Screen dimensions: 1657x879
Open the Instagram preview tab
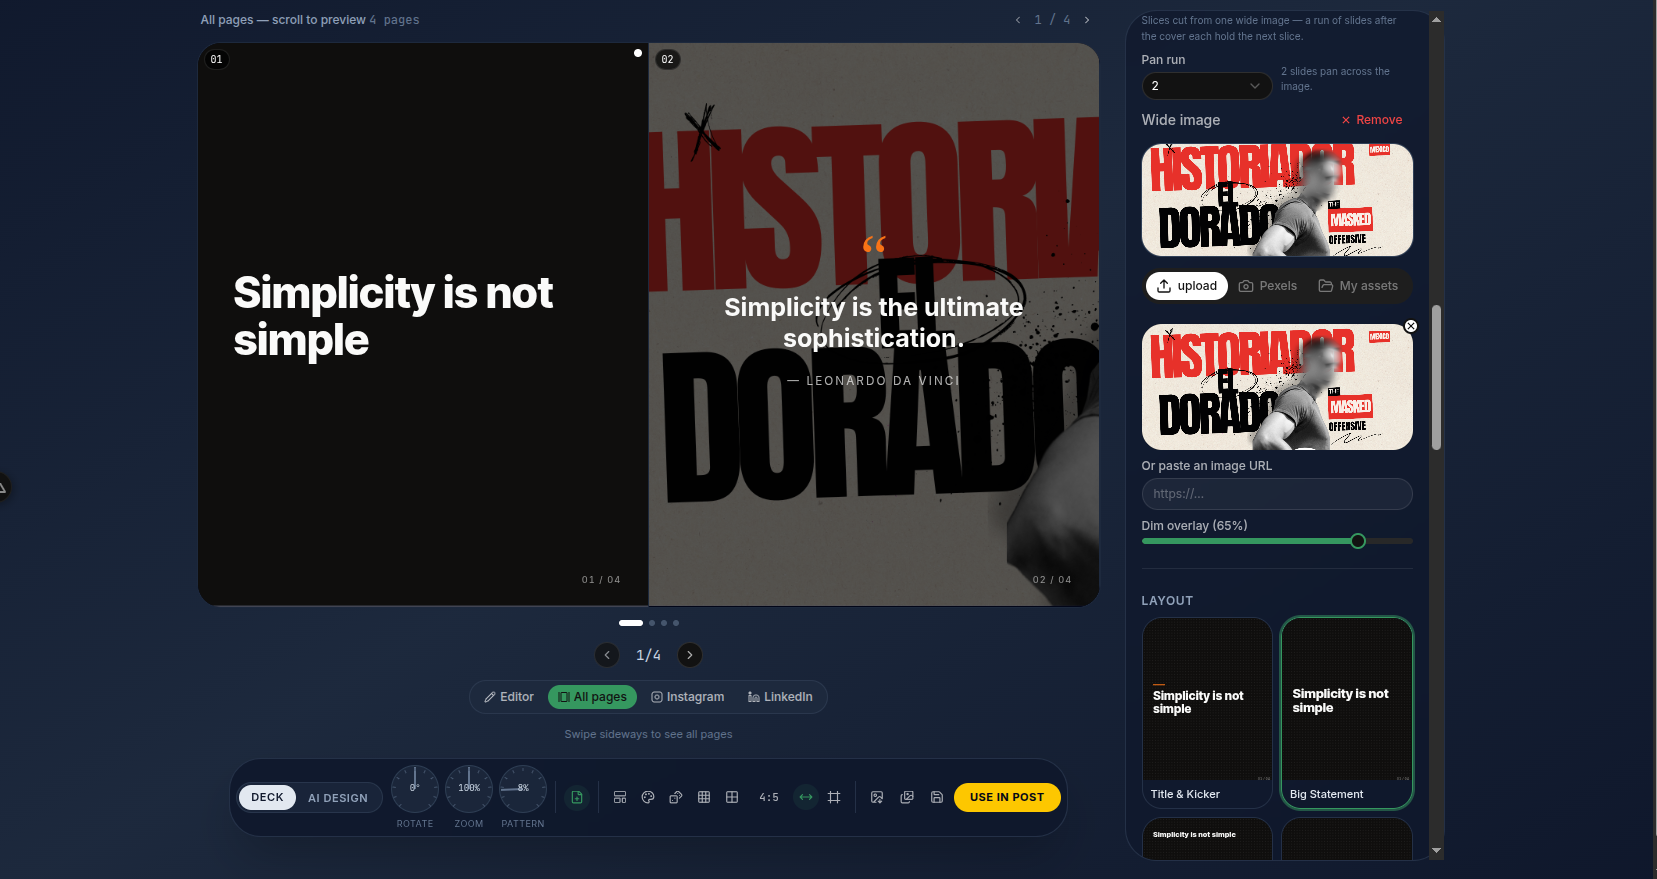click(688, 697)
